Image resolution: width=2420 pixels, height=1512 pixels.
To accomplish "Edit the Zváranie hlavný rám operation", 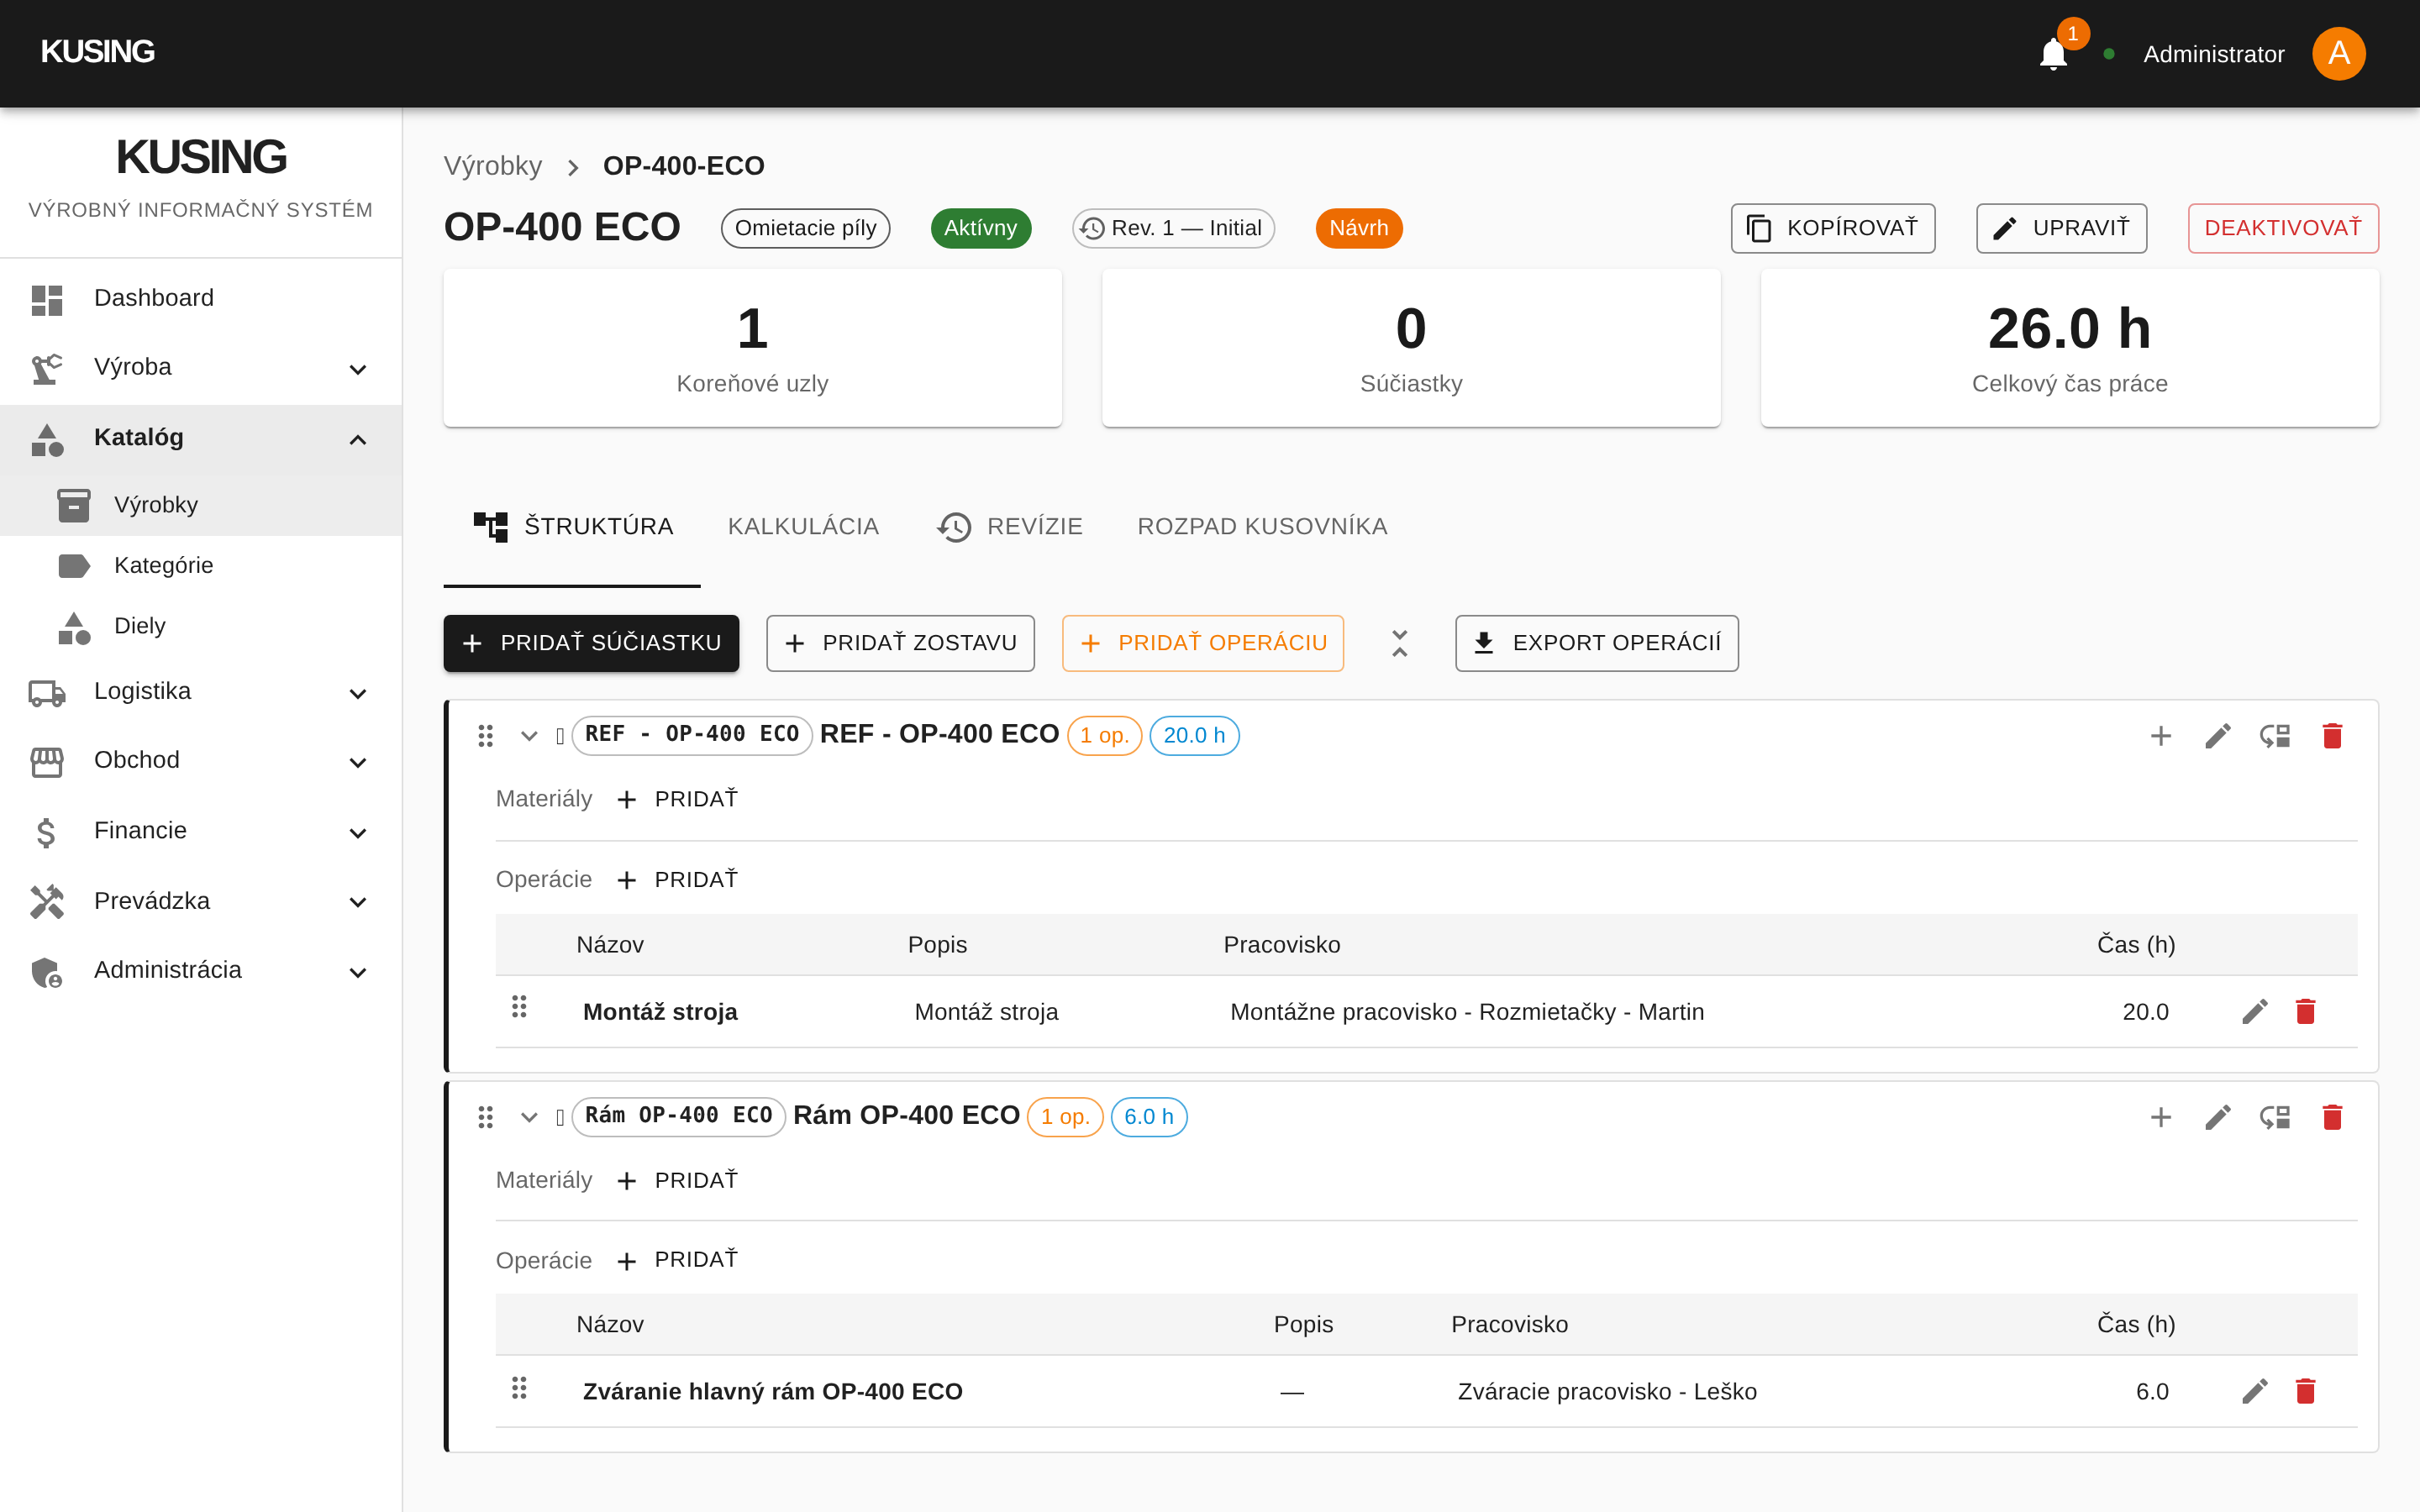I will tap(2254, 1391).
